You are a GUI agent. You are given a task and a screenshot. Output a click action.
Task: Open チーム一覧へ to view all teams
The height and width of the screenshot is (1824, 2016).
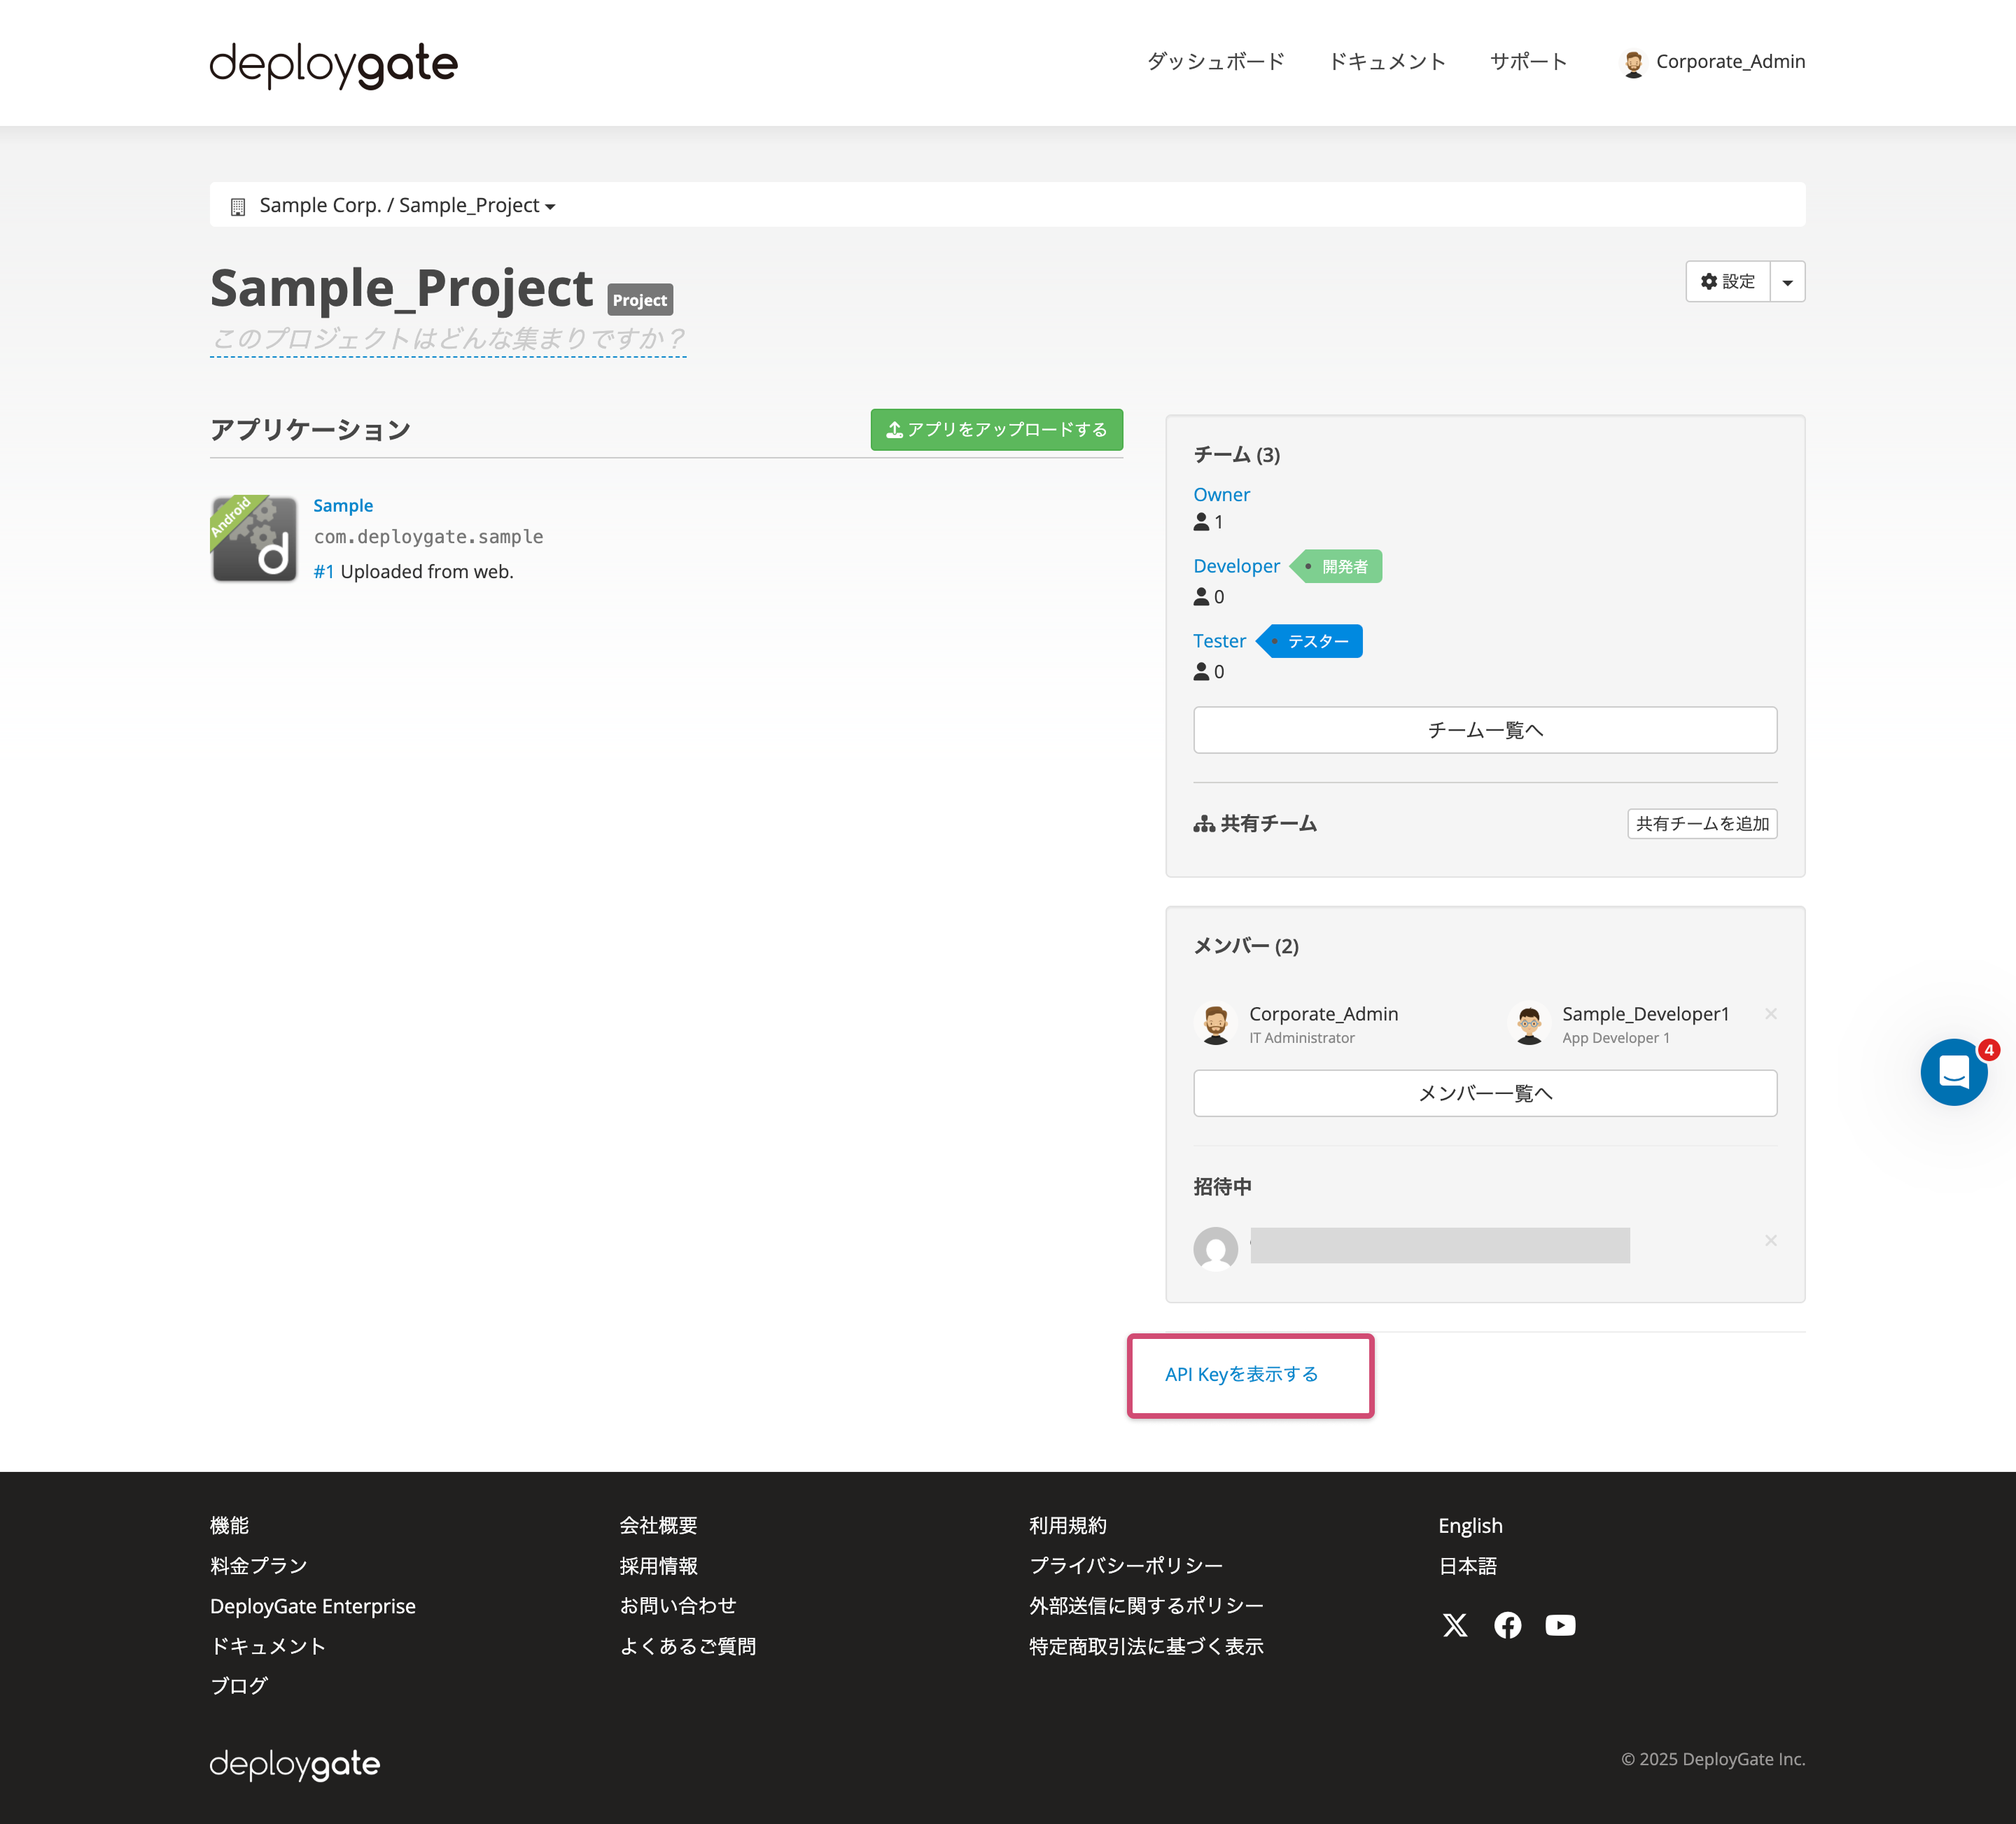(x=1484, y=730)
